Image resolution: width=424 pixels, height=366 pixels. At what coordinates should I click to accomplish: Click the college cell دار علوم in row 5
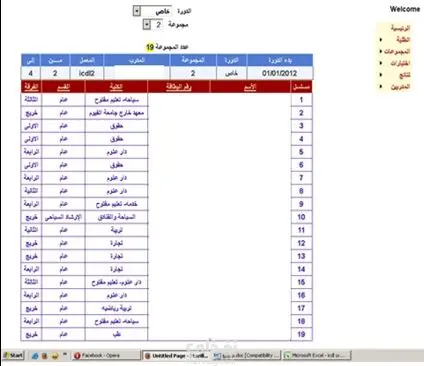(x=116, y=152)
